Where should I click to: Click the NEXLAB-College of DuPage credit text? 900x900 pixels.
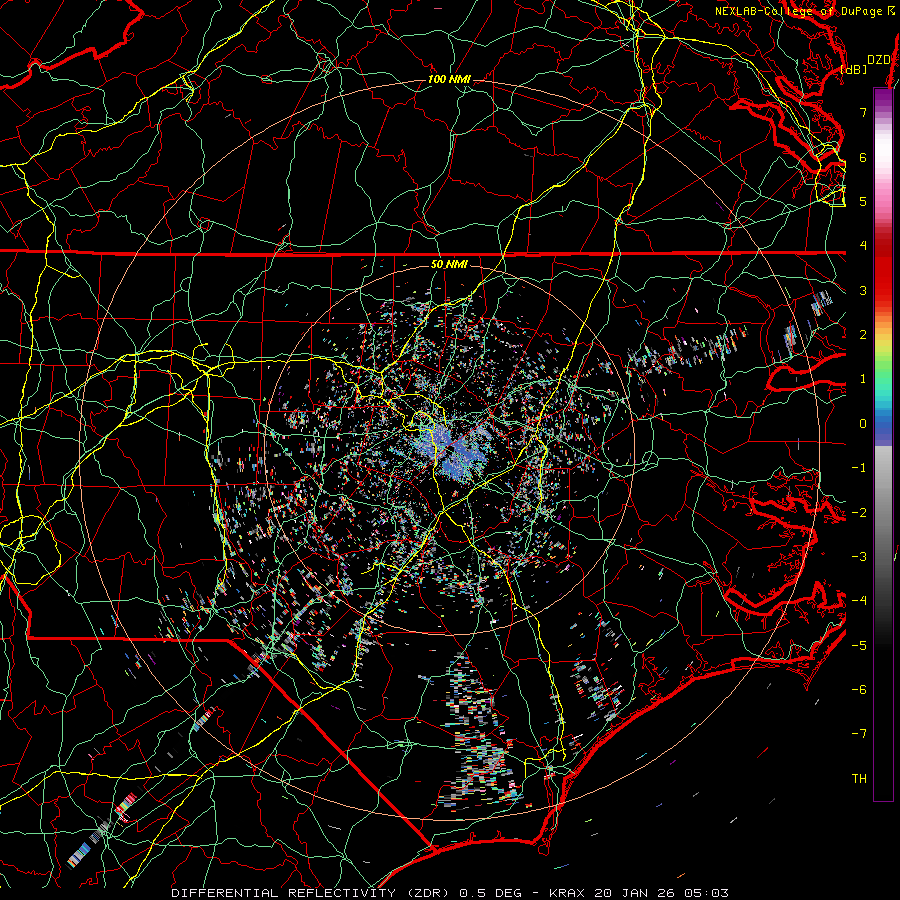(804, 11)
